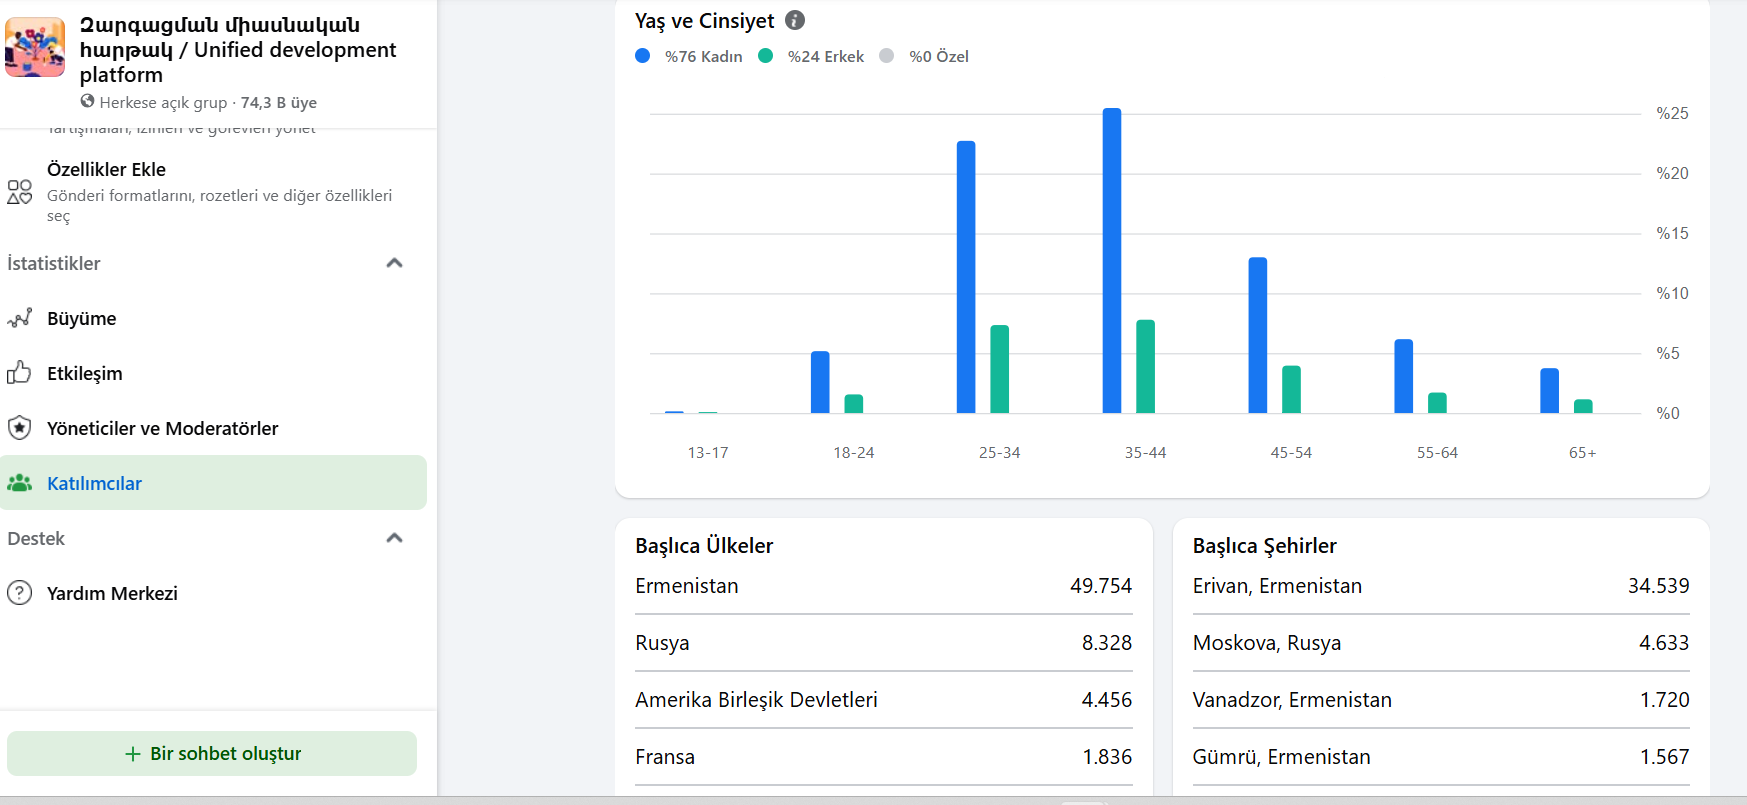Collapse the Destek section chevron
This screenshot has width=1747, height=805.
point(394,538)
